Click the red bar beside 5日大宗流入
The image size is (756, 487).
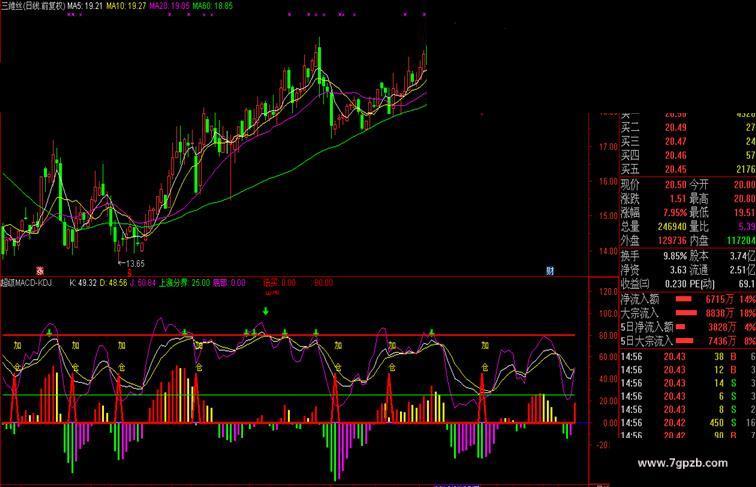(x=685, y=341)
